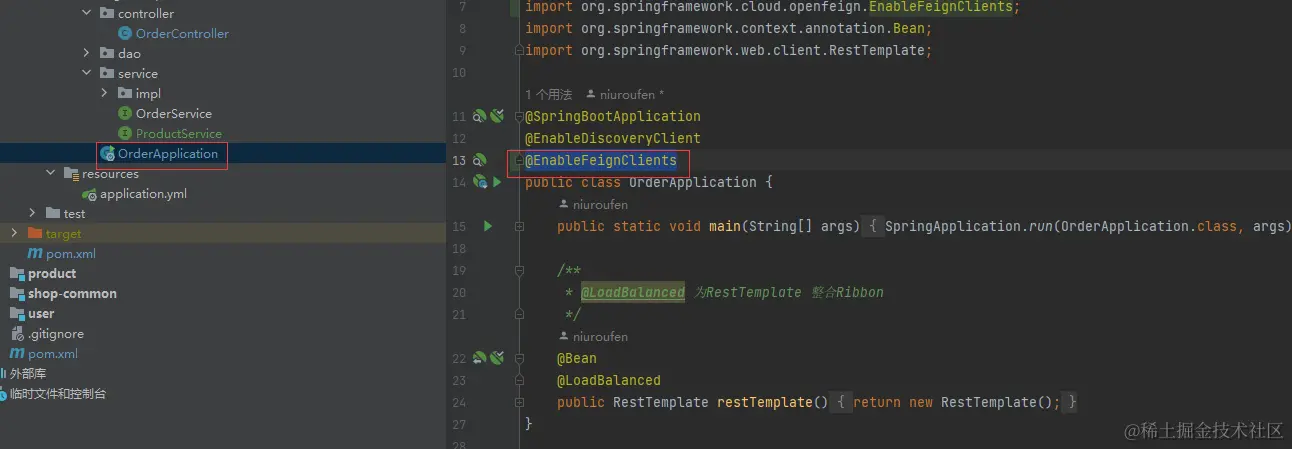Click the green run arrow beside main method
The image size is (1292, 449).
pyautogui.click(x=488, y=226)
